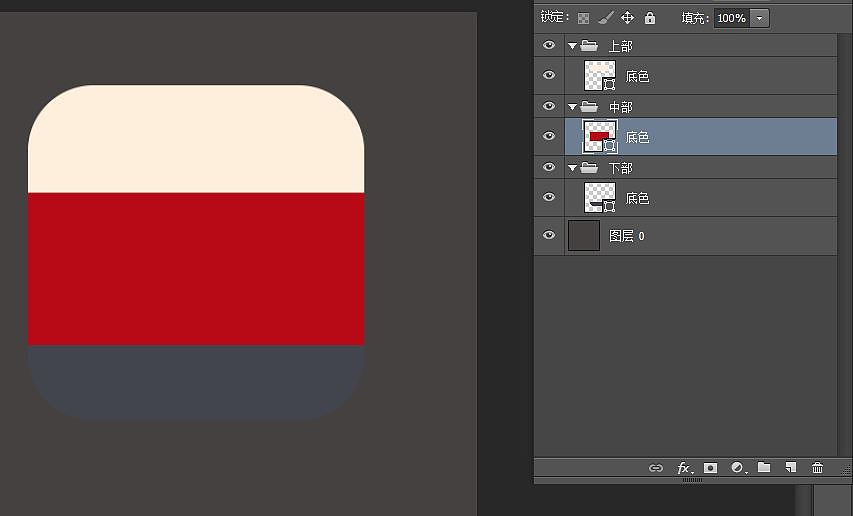This screenshot has width=853, height=516.
Task: Collapse the 中部 group
Action: pos(572,107)
